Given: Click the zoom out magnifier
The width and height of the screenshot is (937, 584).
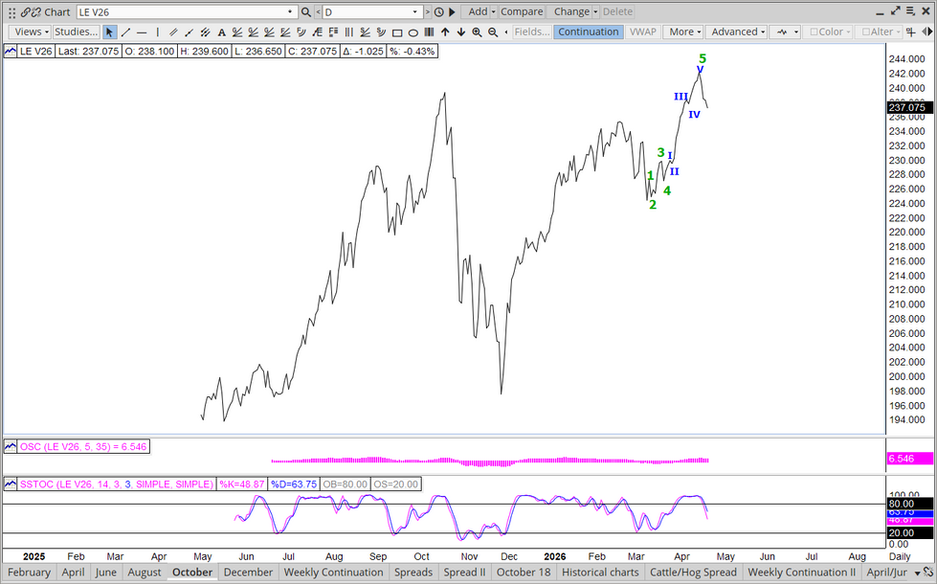Looking at the screenshot, I should tap(493, 32).
